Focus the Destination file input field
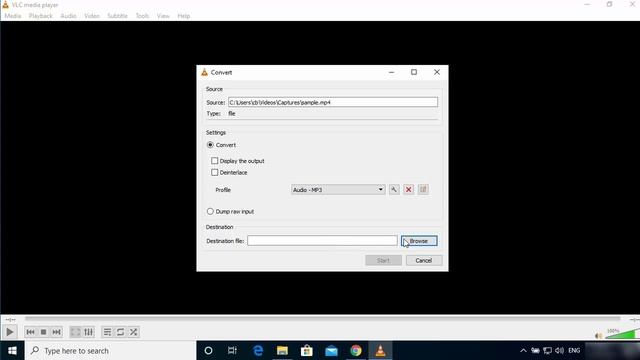Viewport: 640px width, 360px height. point(322,241)
